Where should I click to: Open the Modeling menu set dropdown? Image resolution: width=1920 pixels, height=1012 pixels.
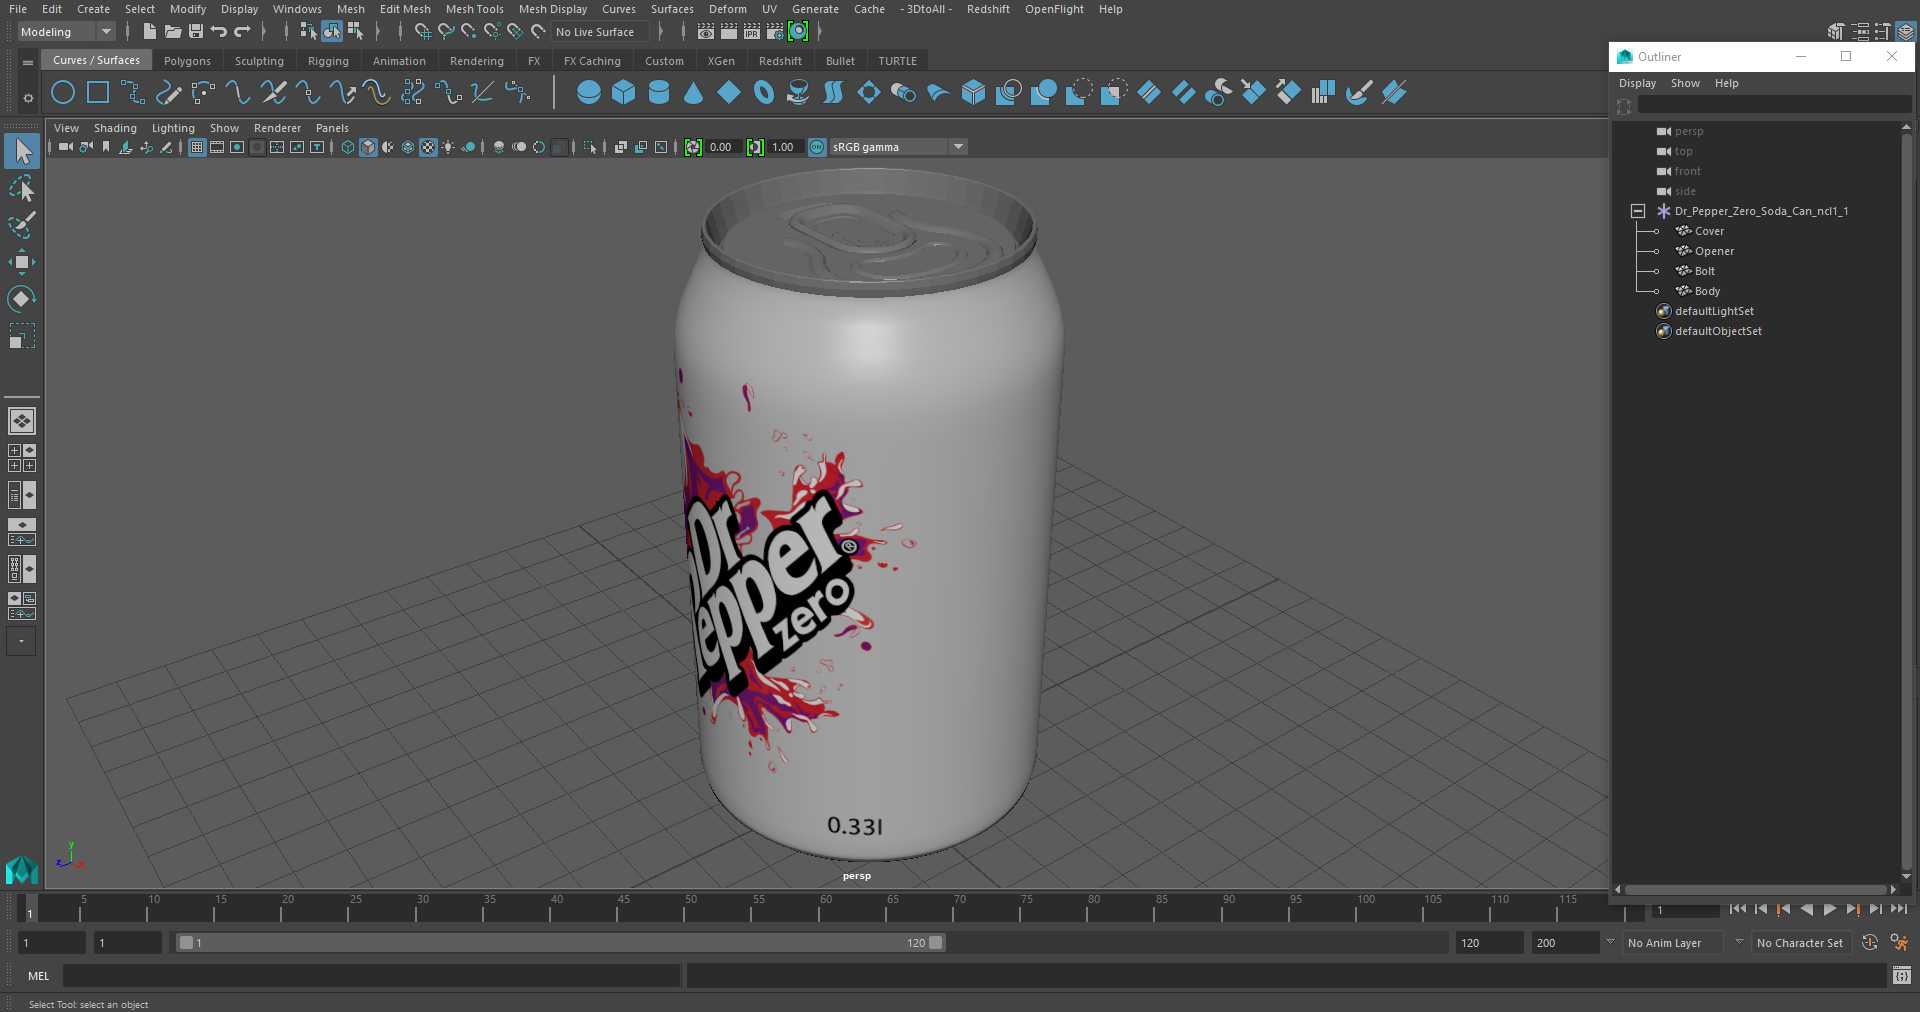point(66,32)
